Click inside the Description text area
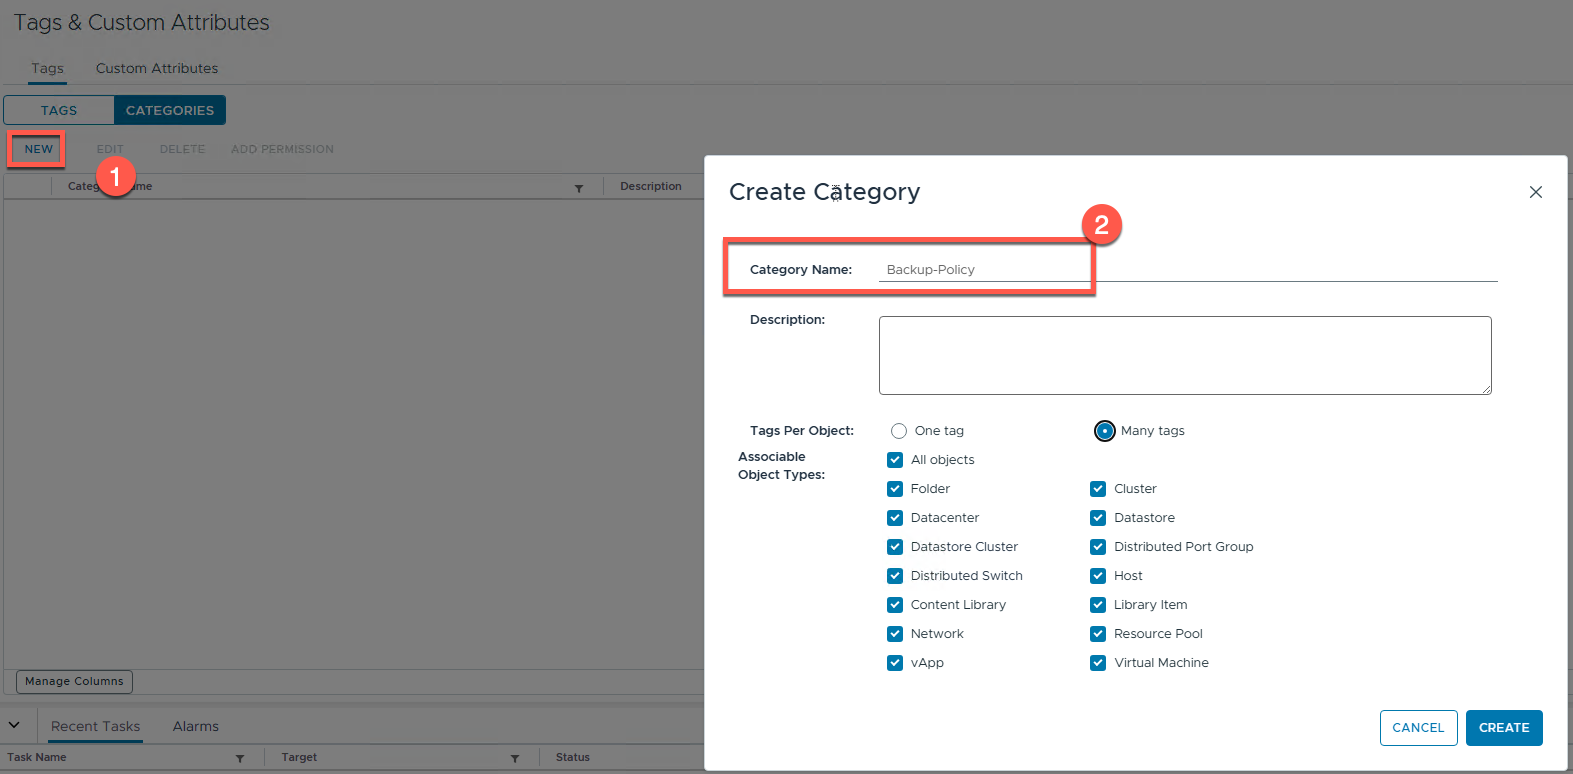The width and height of the screenshot is (1573, 774). click(x=1184, y=355)
